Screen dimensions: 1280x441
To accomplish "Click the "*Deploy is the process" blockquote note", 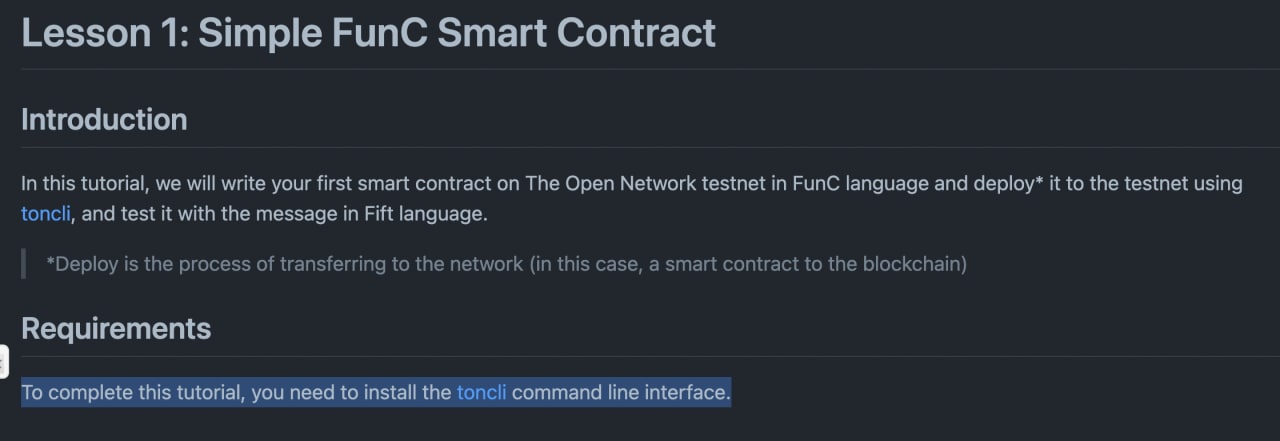I will tap(506, 264).
